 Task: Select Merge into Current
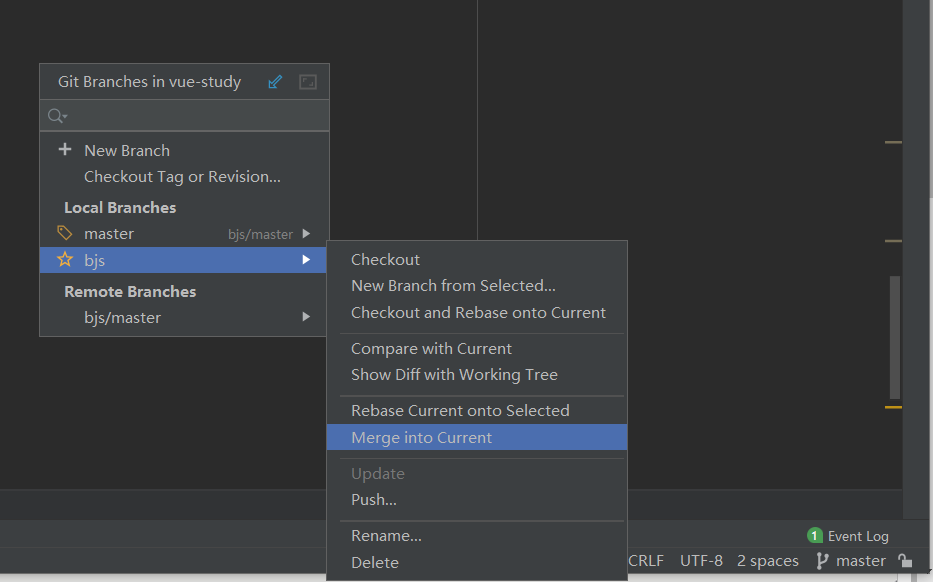421,437
